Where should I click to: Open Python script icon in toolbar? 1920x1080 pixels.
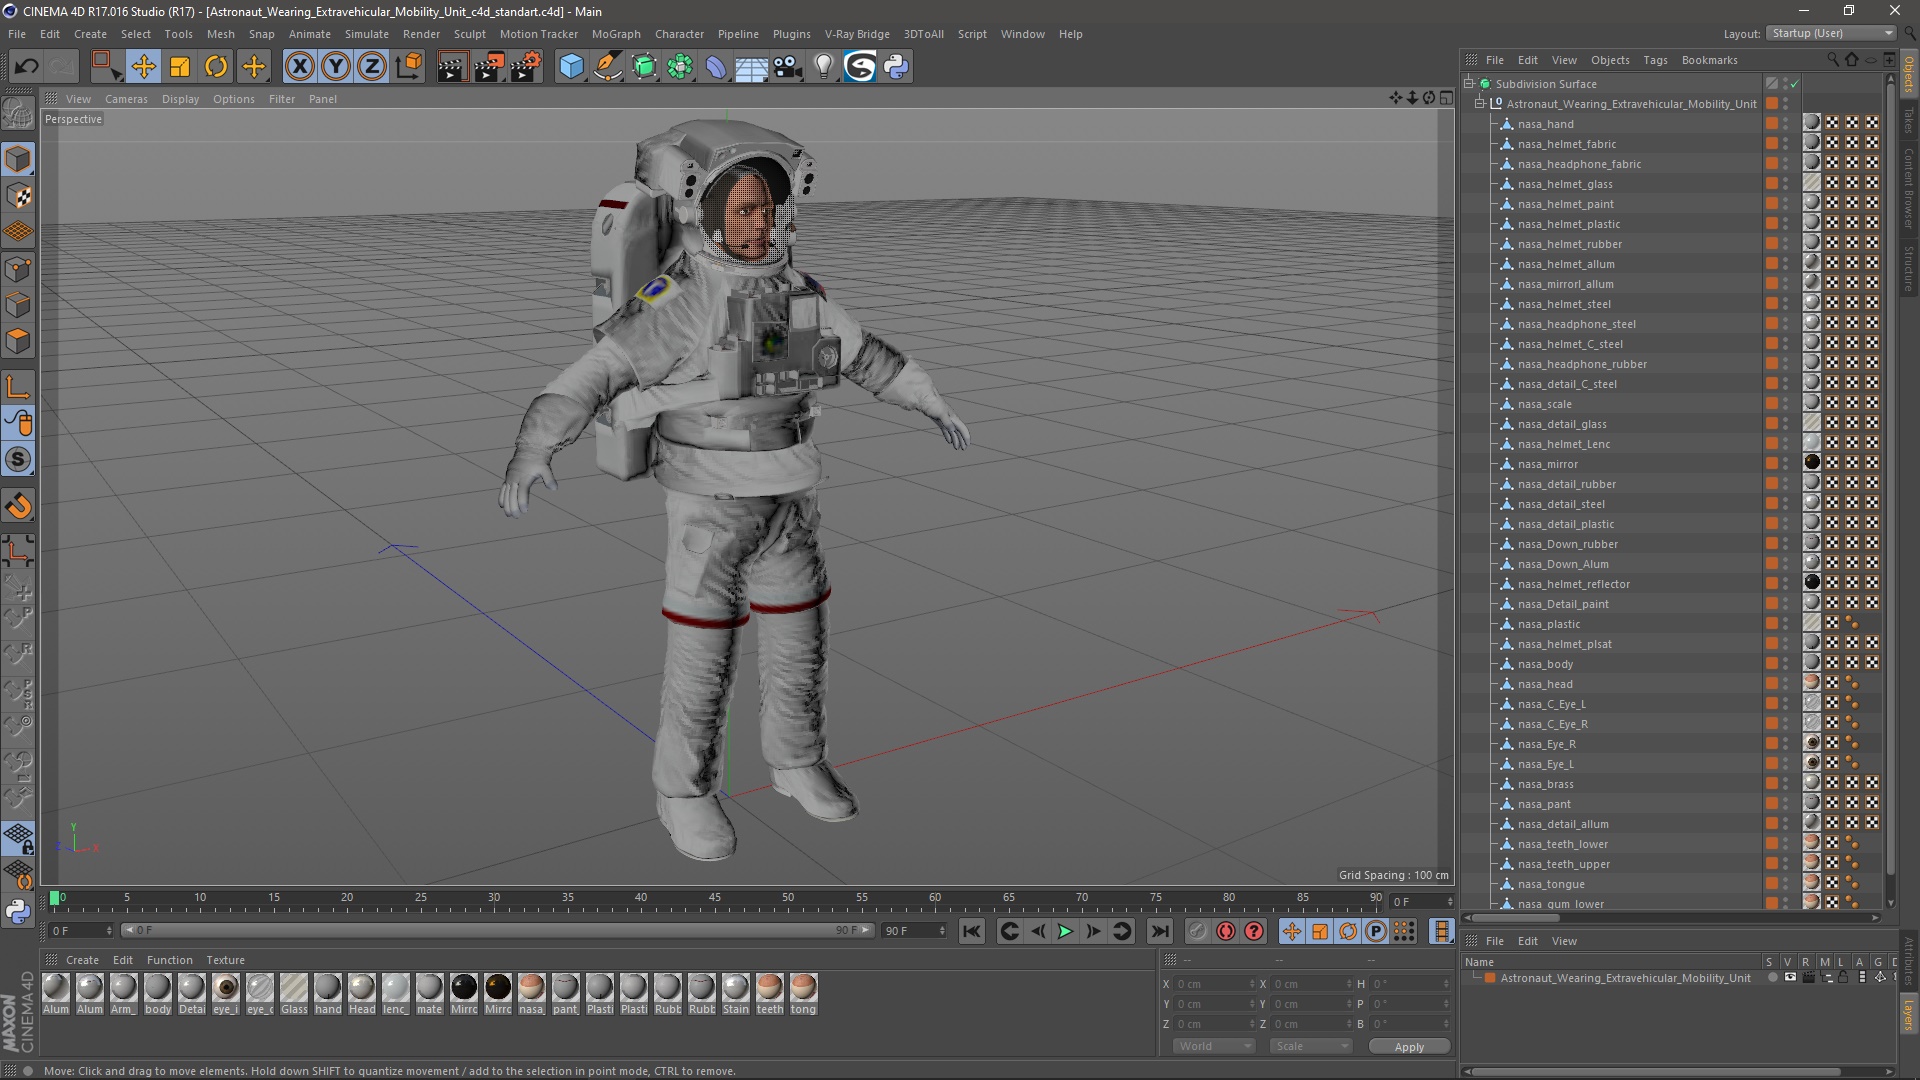pos(896,67)
